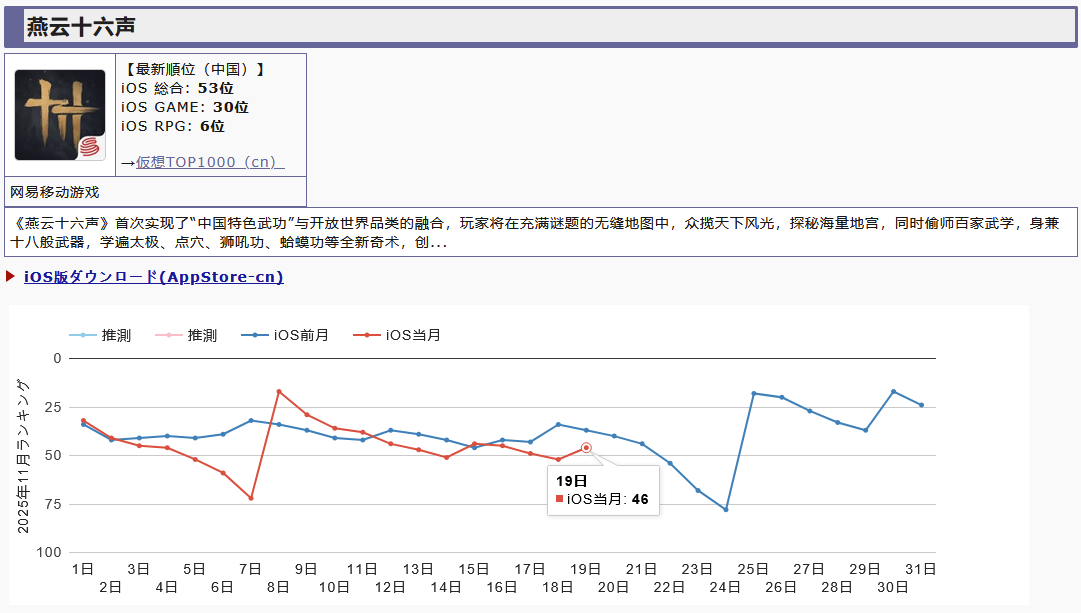
Task: Click the blue data point on 18日
Action: pos(558,424)
